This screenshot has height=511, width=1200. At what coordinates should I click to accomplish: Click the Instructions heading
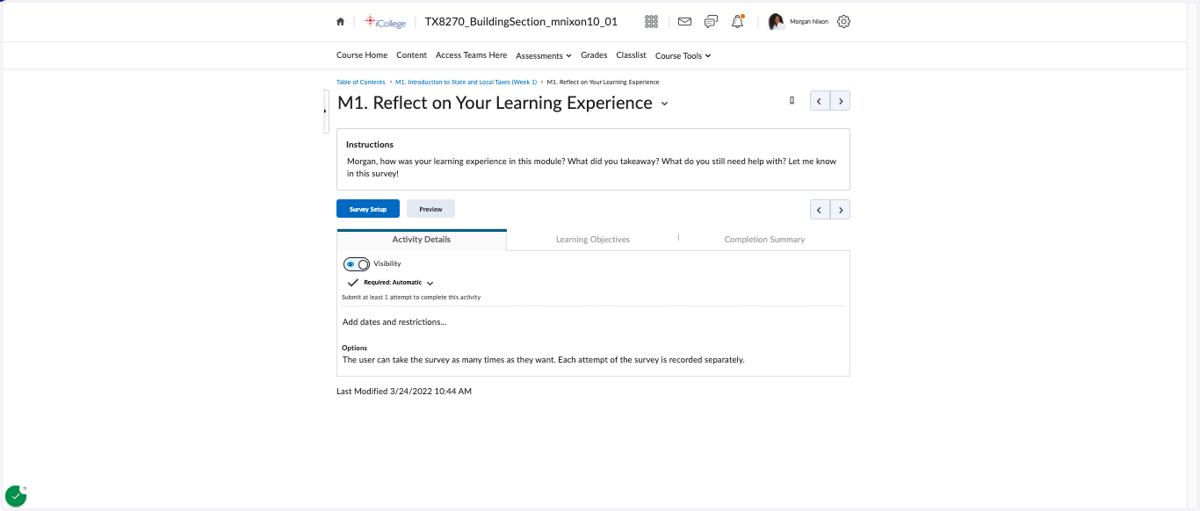click(370, 144)
